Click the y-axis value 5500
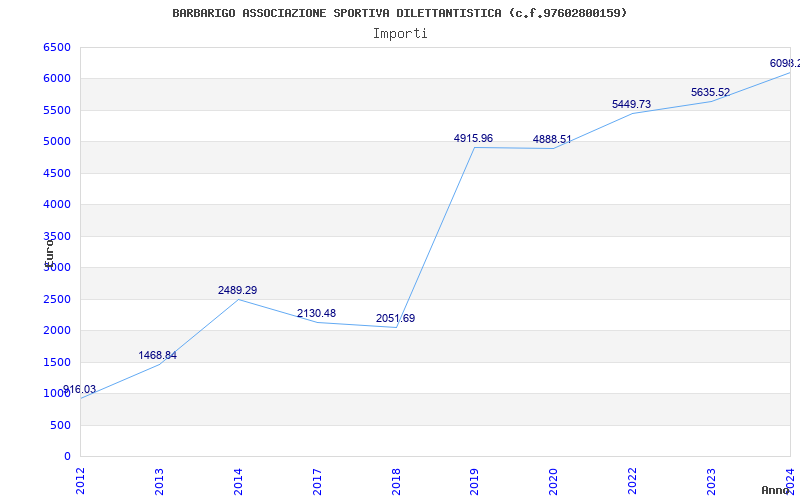 pyautogui.click(x=57, y=110)
